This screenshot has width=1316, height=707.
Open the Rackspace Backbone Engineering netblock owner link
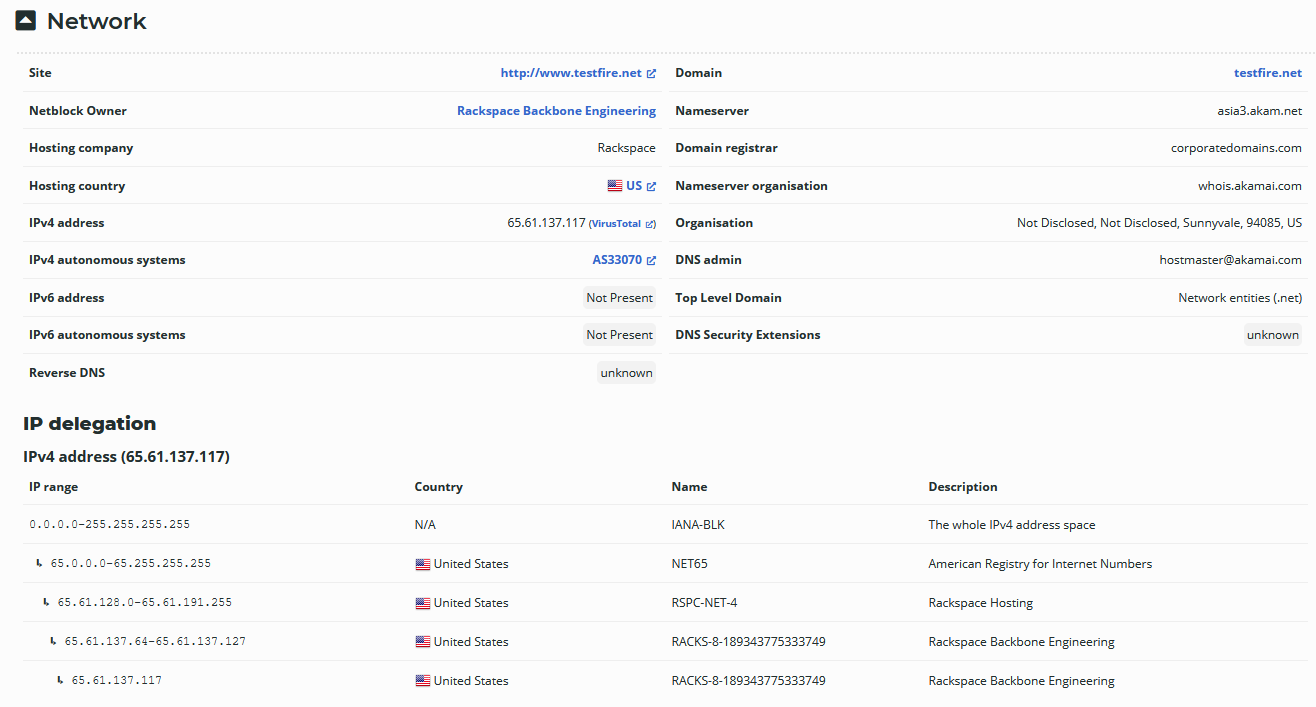coord(556,111)
